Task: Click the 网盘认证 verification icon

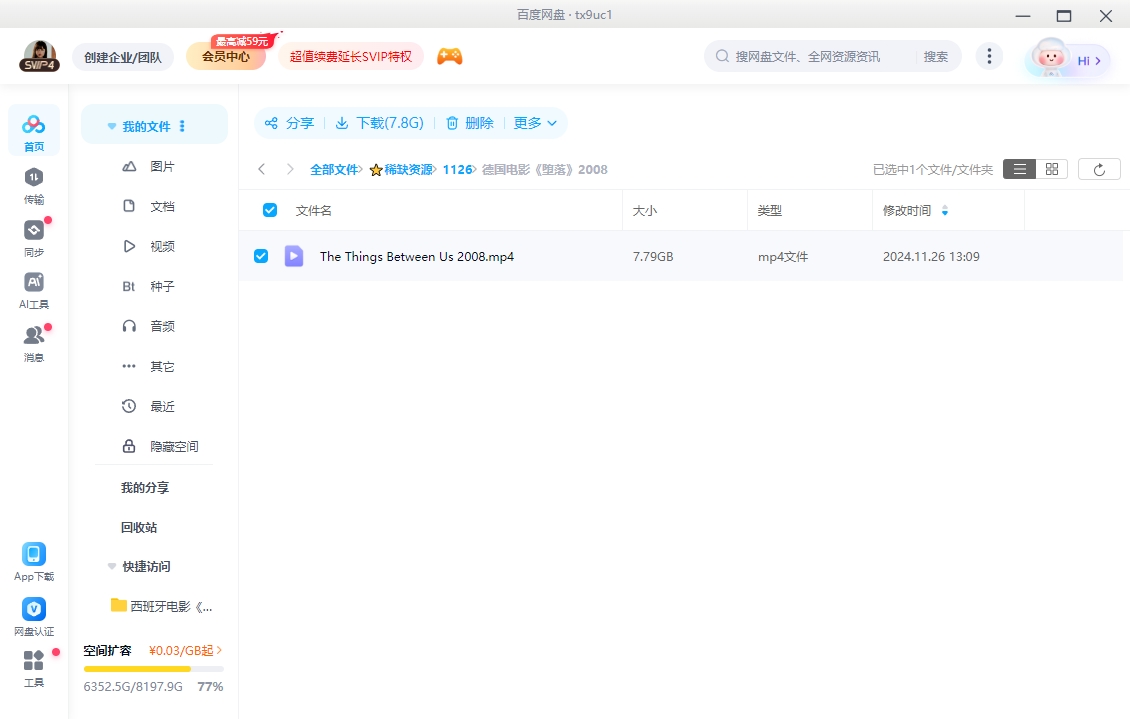Action: [34, 609]
